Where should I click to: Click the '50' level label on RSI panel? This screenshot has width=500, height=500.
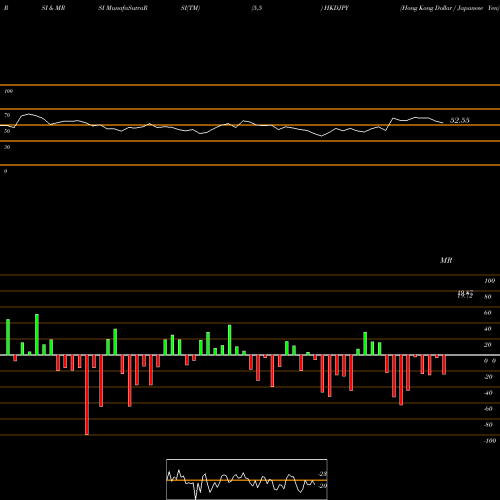coord(7,131)
